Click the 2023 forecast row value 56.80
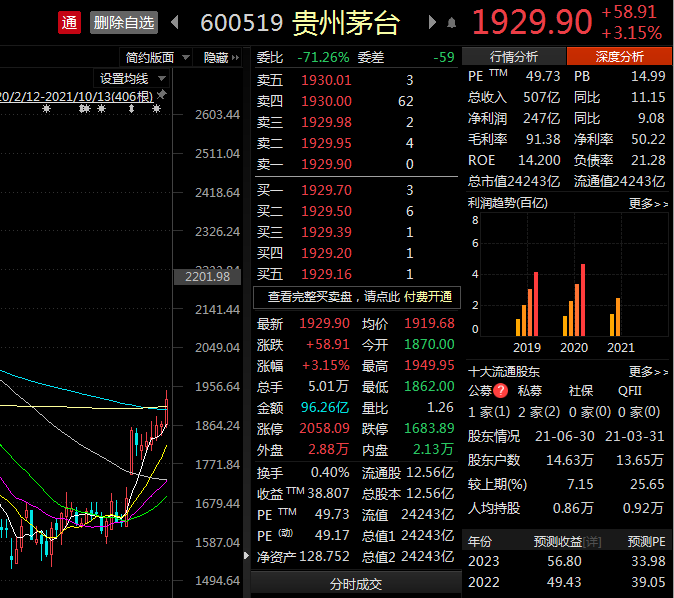The image size is (674, 598). (x=564, y=561)
